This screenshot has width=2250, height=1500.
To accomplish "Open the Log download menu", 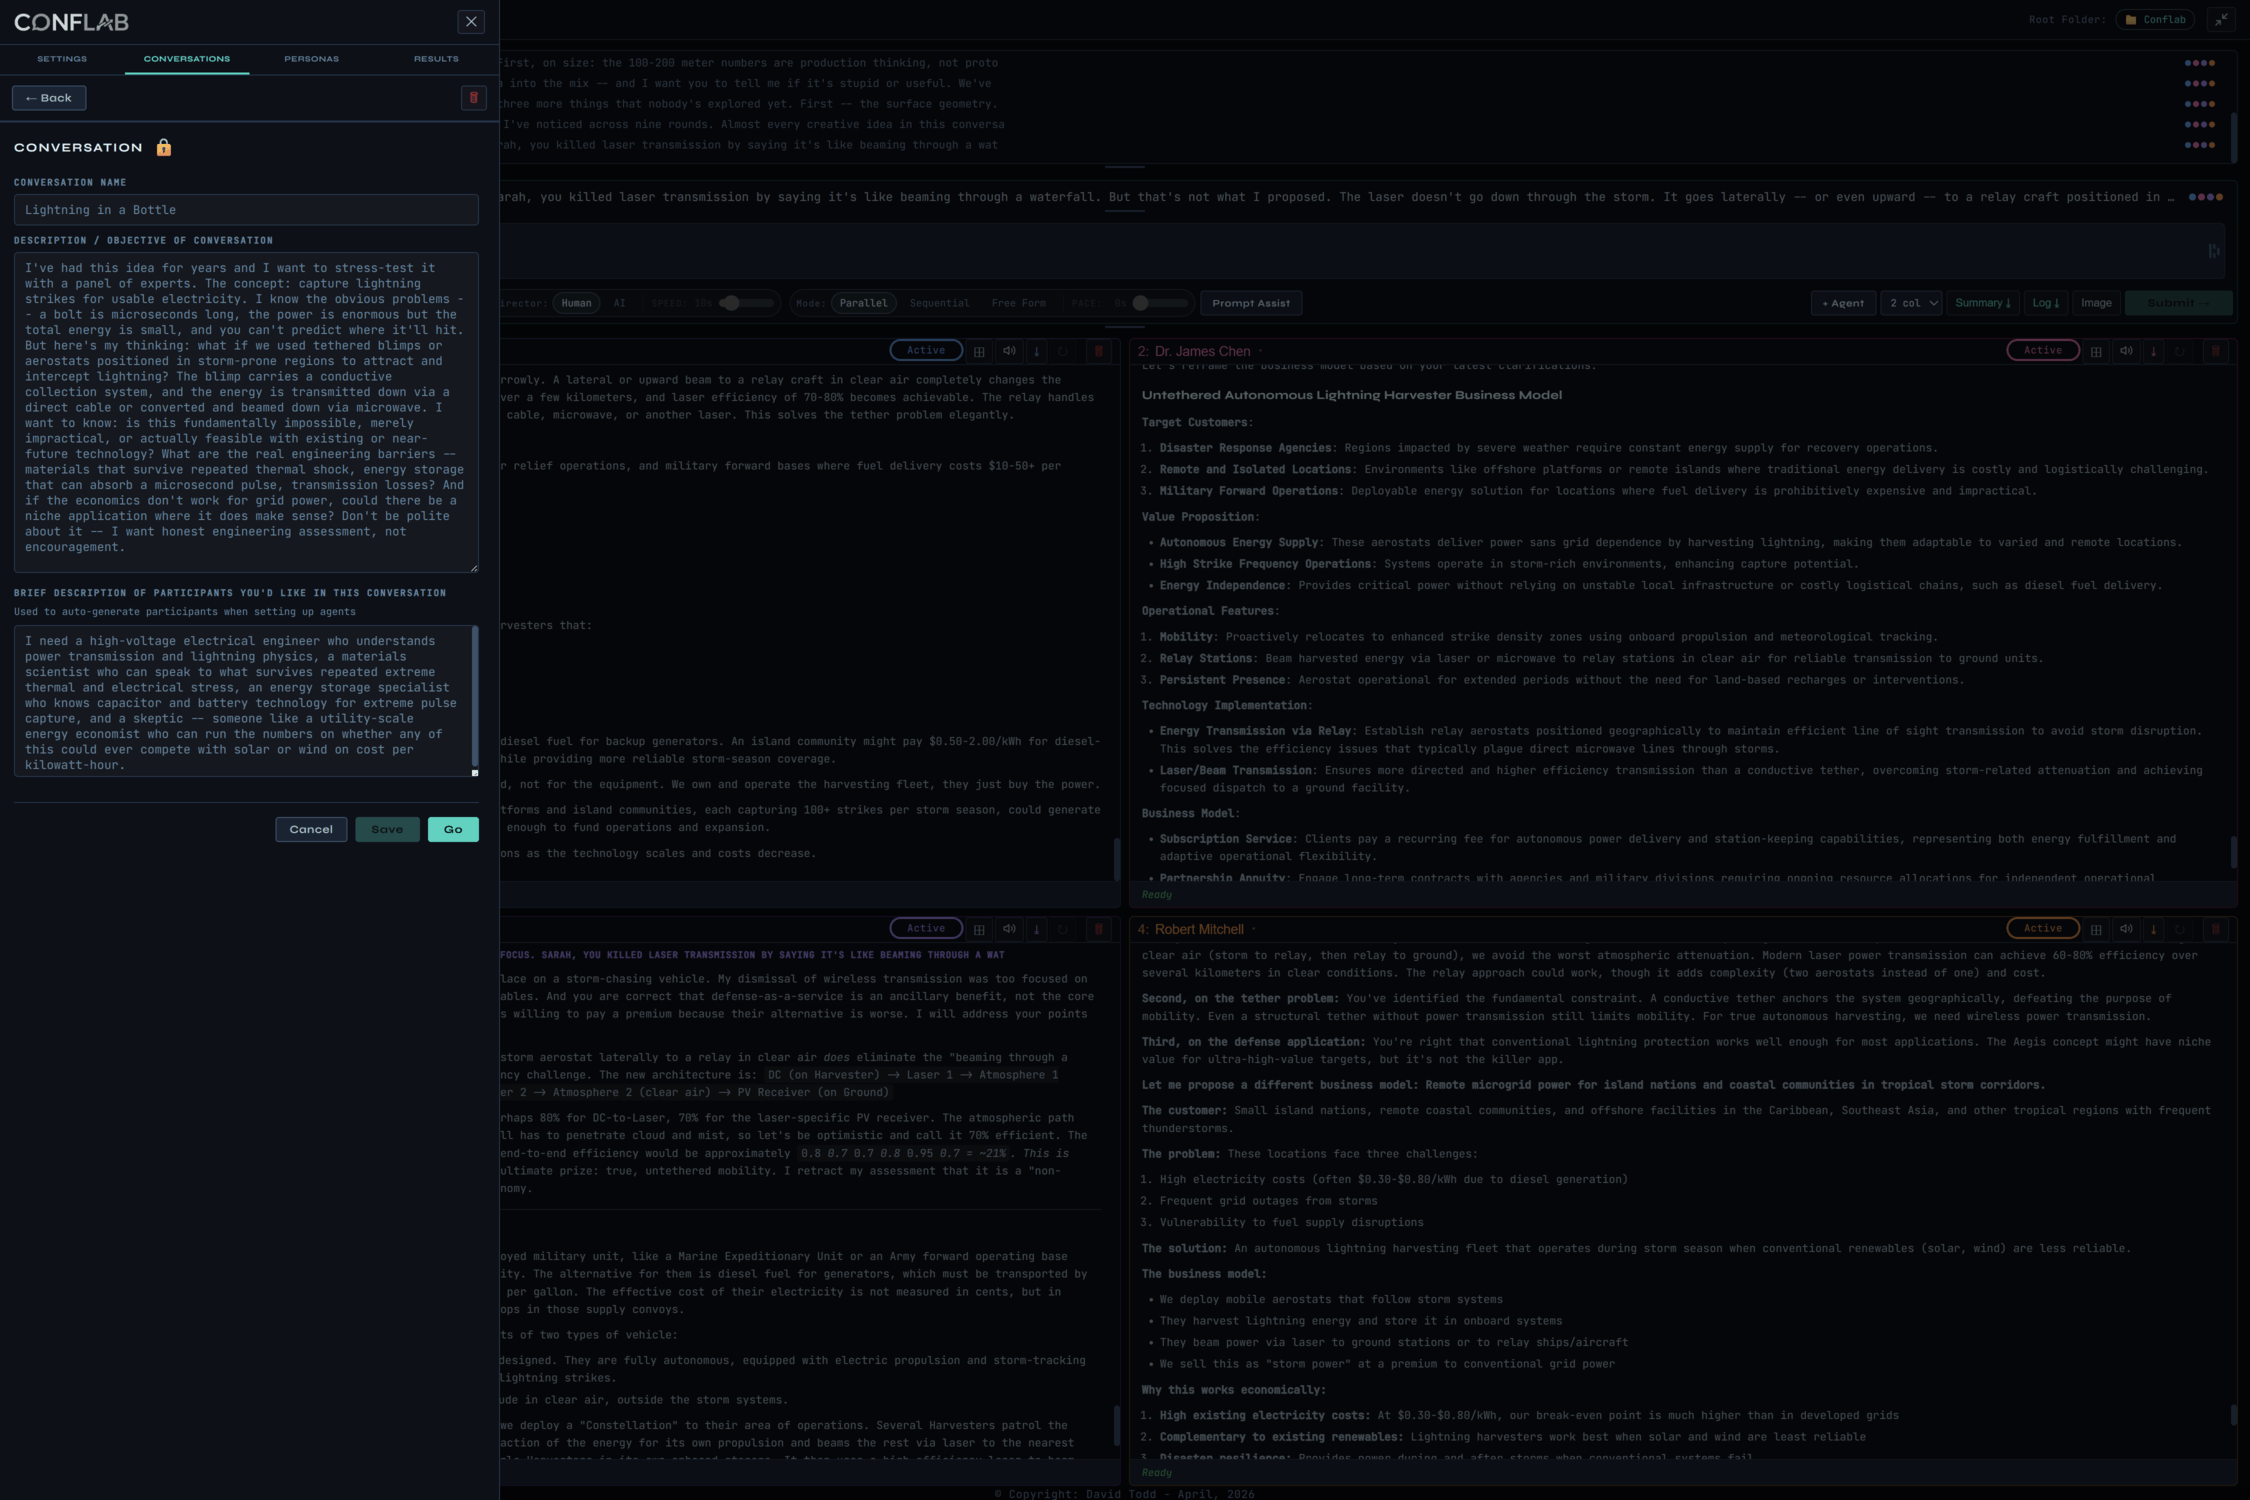I will 2045,303.
